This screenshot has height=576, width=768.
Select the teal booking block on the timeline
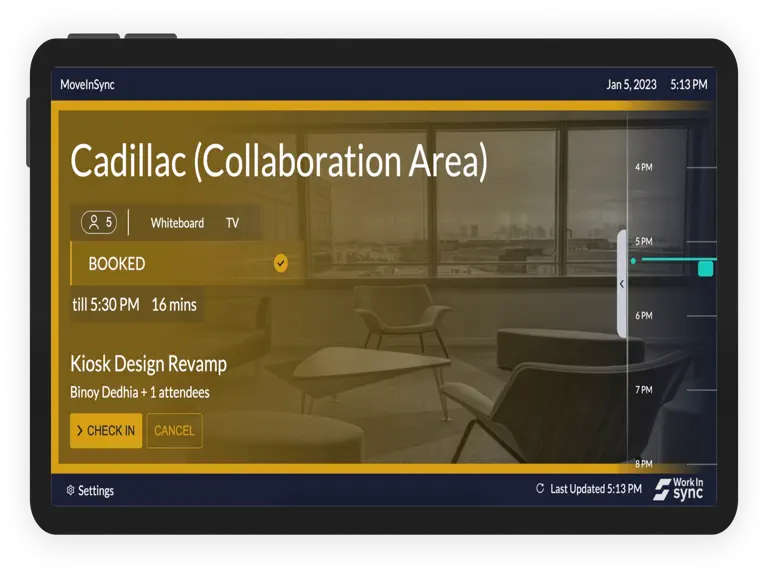coord(705,268)
